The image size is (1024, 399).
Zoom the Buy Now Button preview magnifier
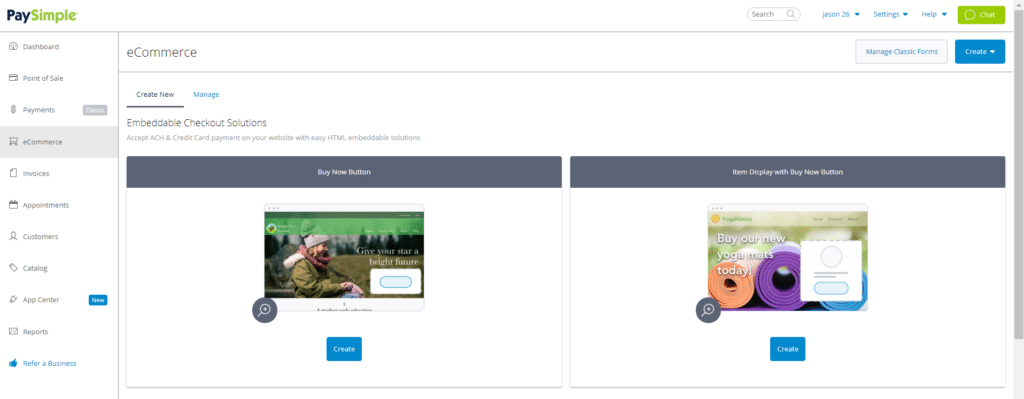tap(264, 310)
